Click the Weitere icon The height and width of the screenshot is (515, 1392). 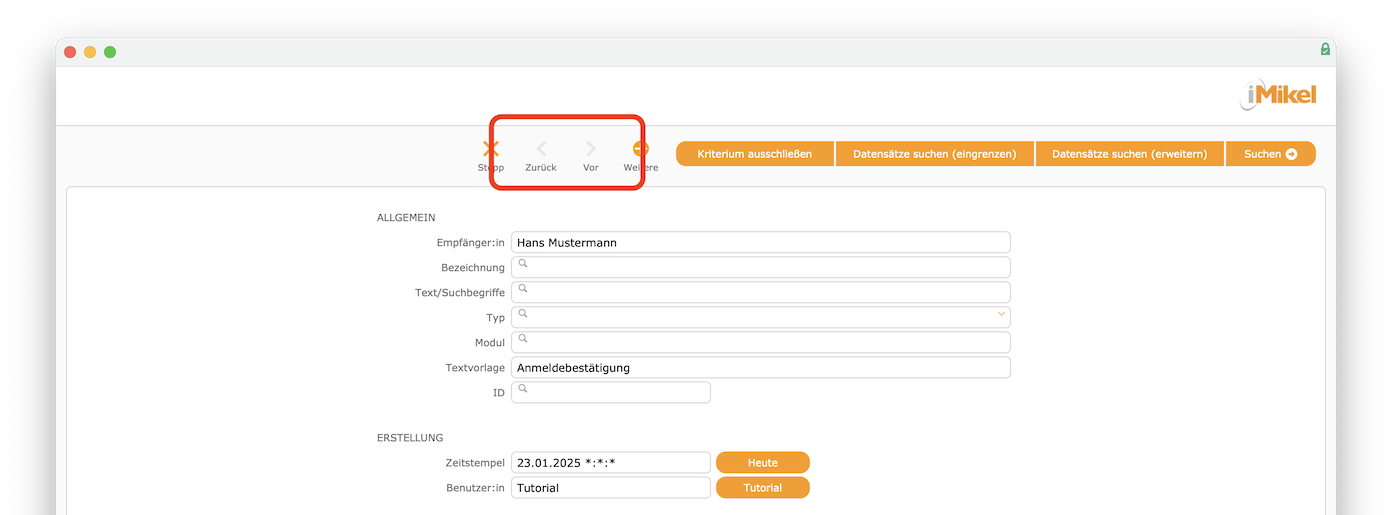click(641, 149)
